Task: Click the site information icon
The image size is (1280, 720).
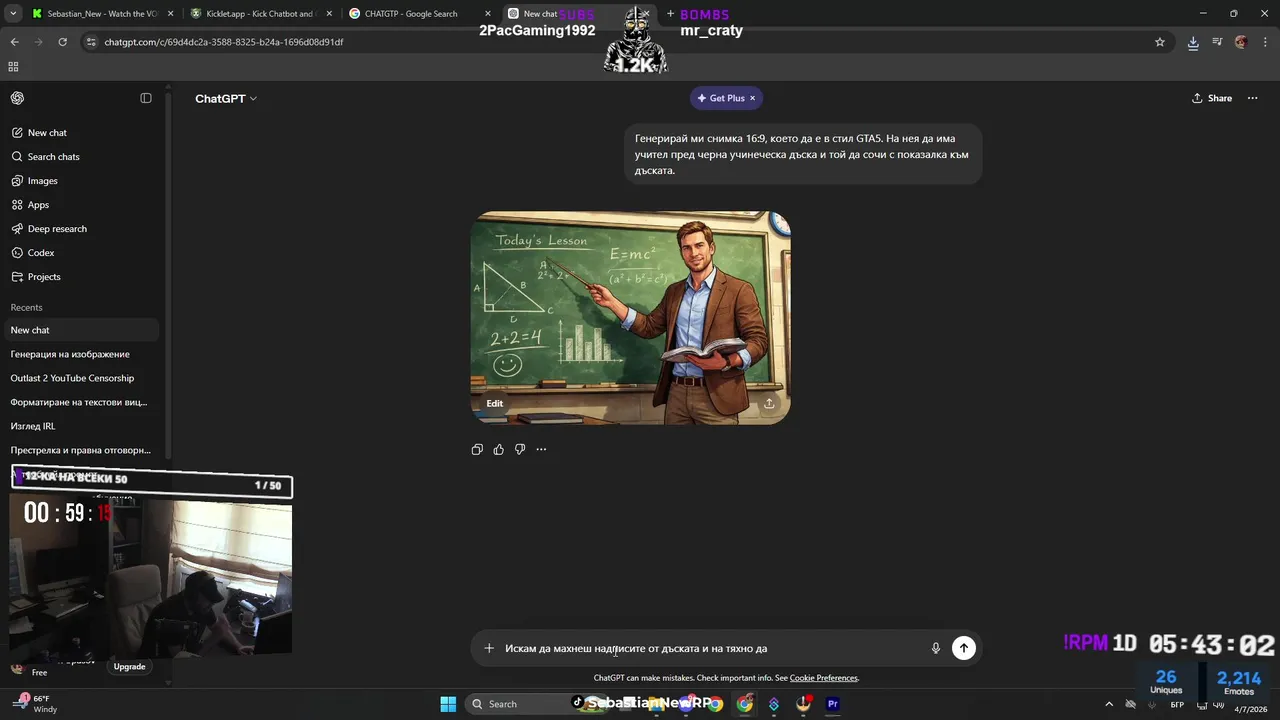Action: [91, 42]
